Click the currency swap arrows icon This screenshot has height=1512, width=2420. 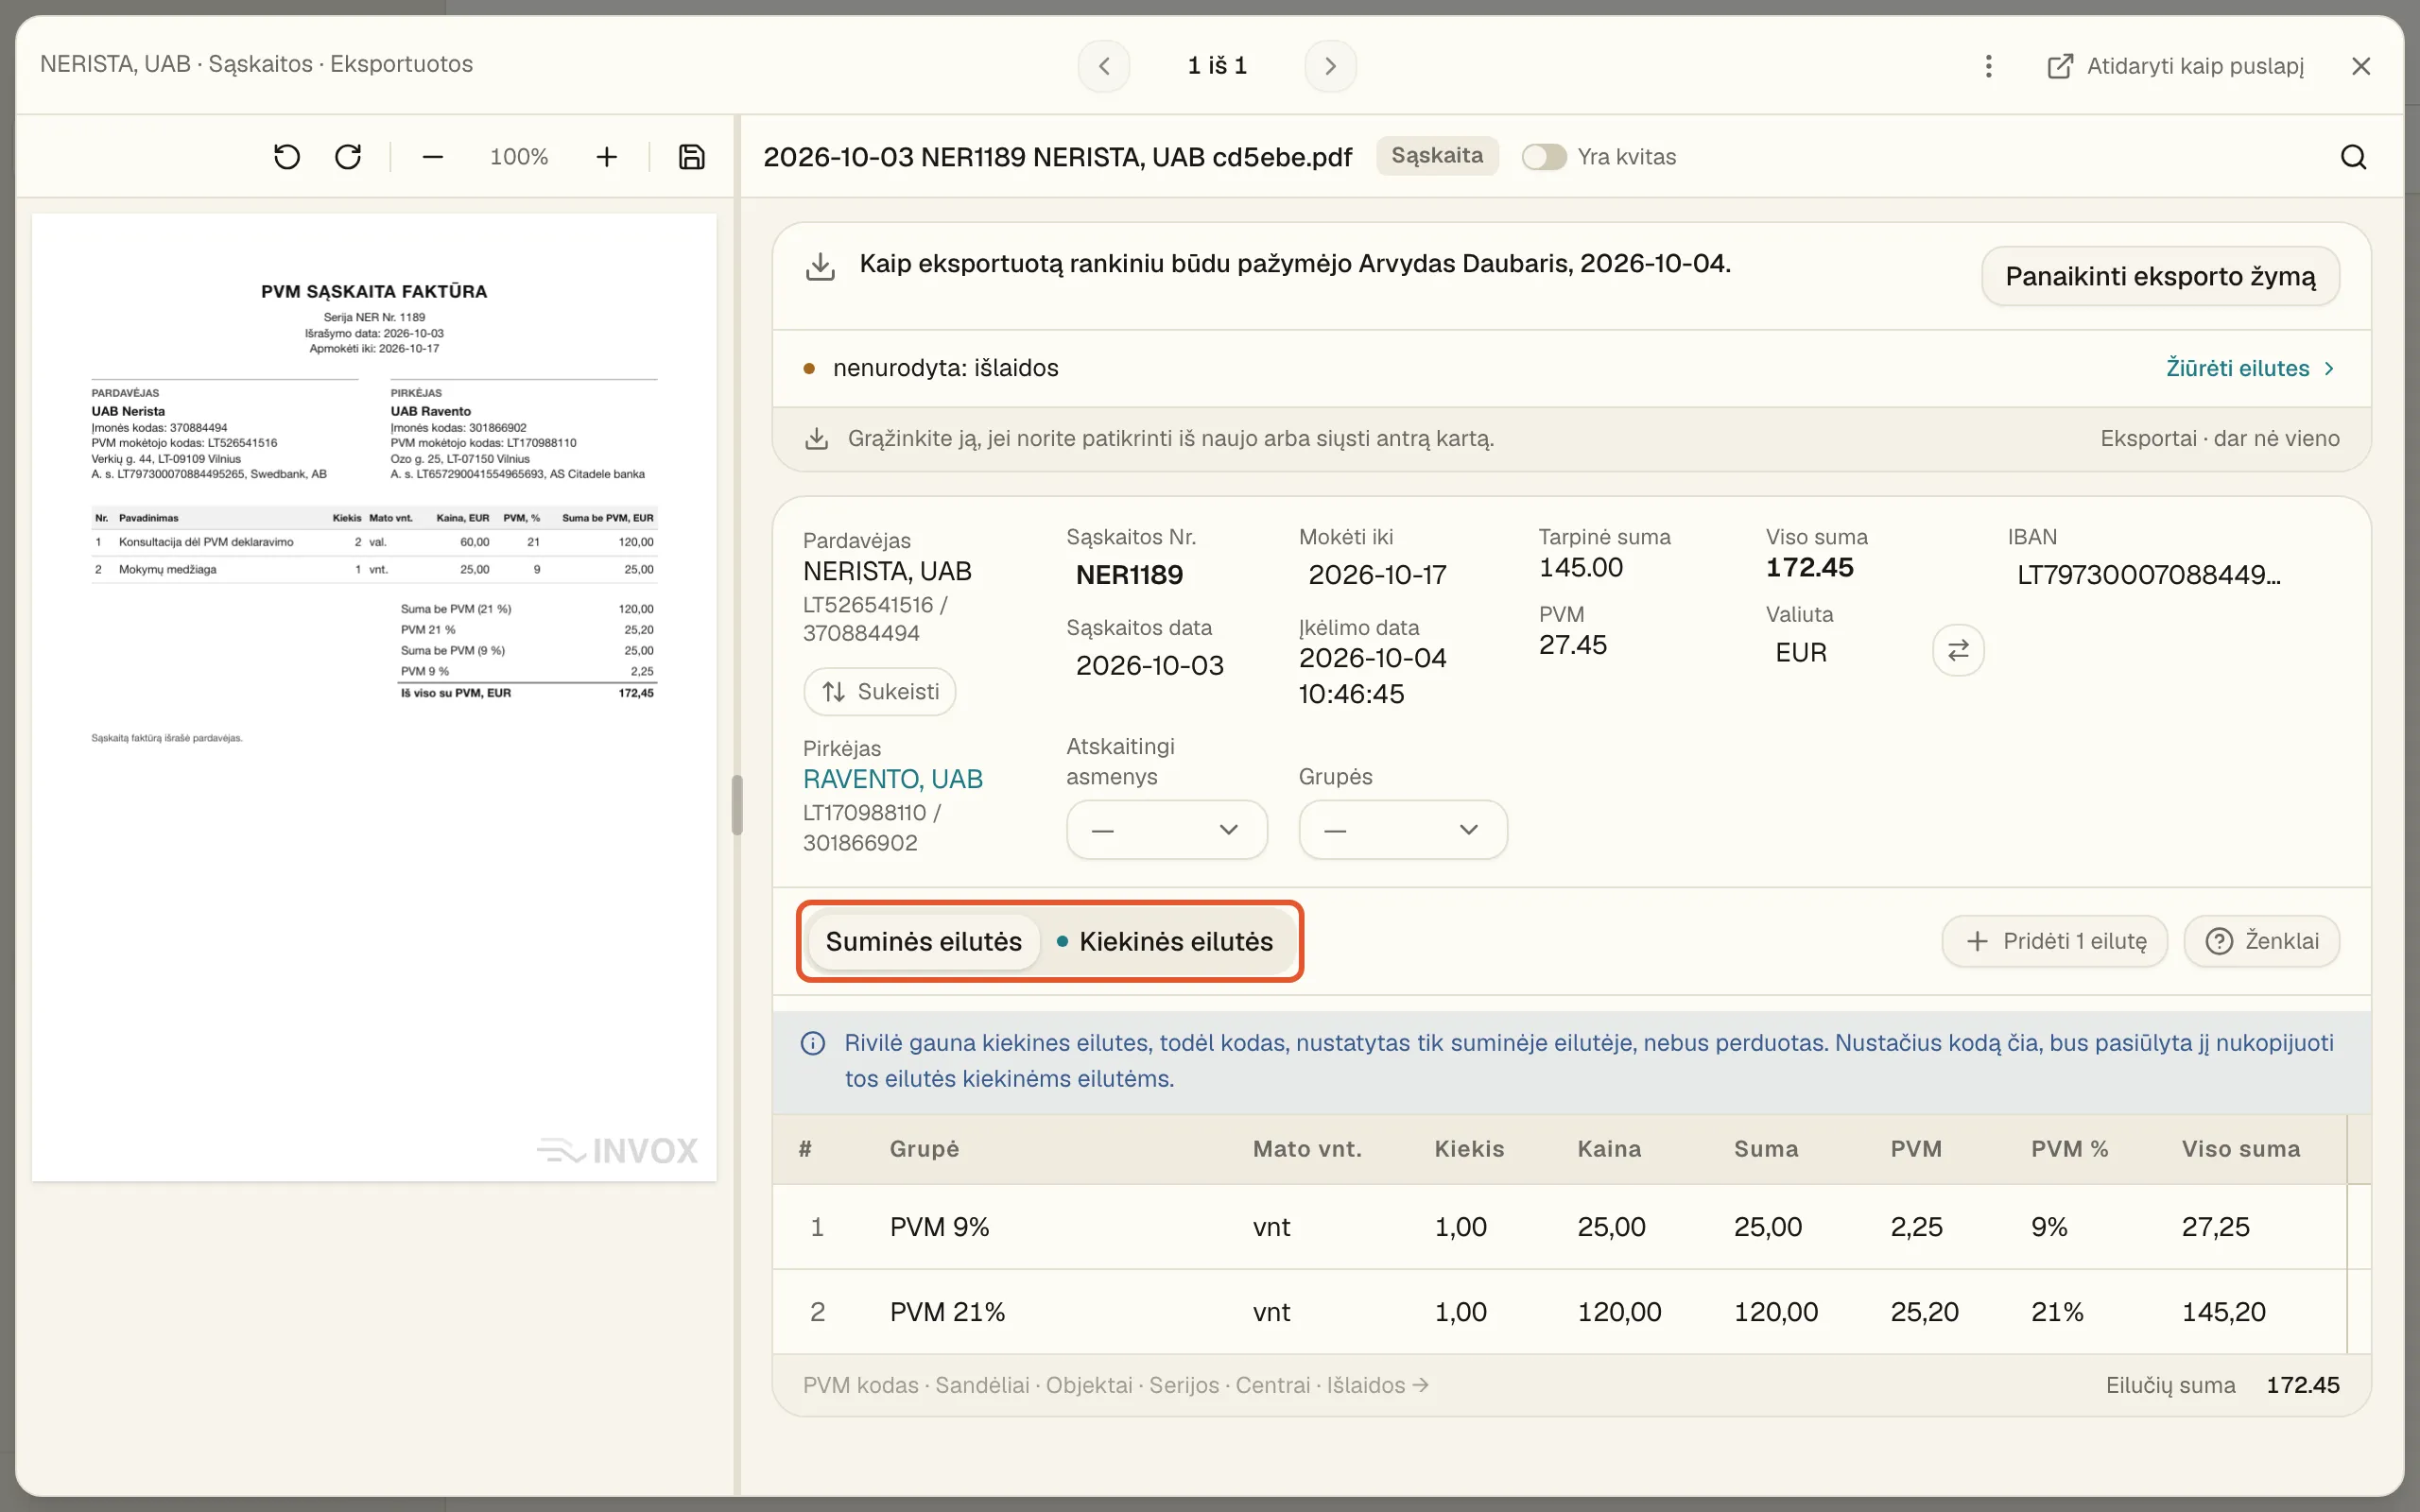pyautogui.click(x=1958, y=650)
